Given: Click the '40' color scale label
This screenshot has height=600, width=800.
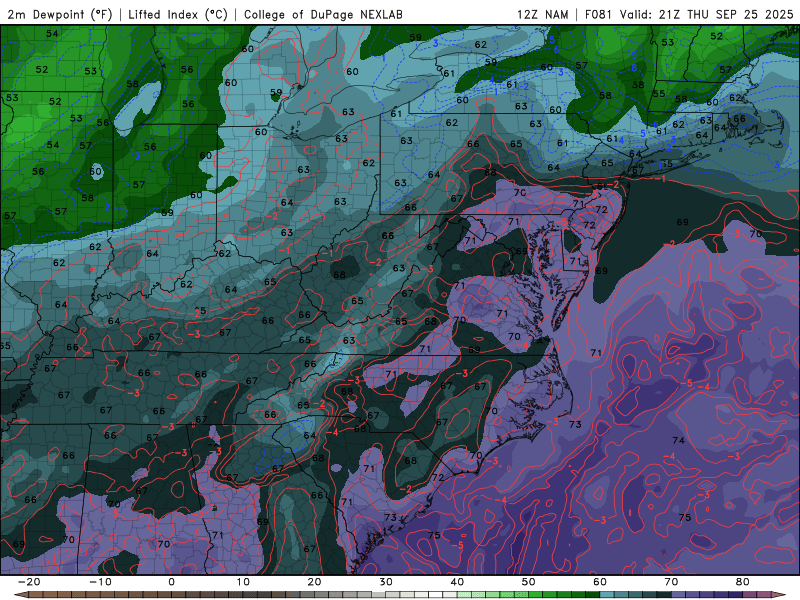Looking at the screenshot, I should (457, 582).
